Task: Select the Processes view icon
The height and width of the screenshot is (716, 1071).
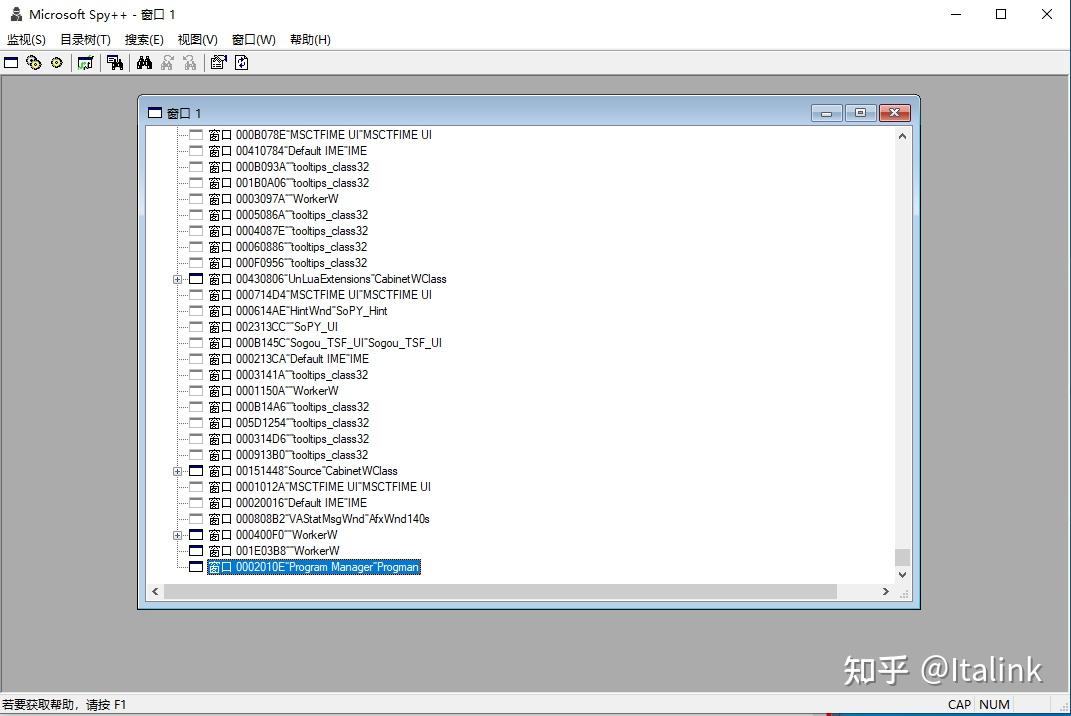Action: (33, 62)
